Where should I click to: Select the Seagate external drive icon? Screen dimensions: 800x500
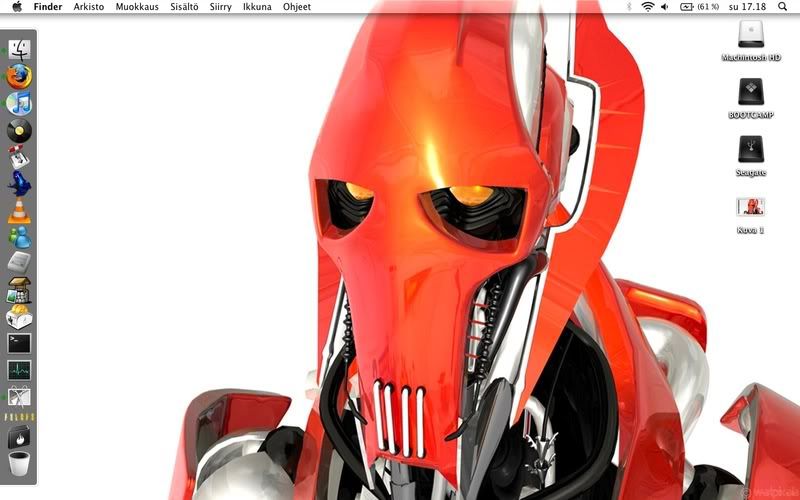coord(751,149)
